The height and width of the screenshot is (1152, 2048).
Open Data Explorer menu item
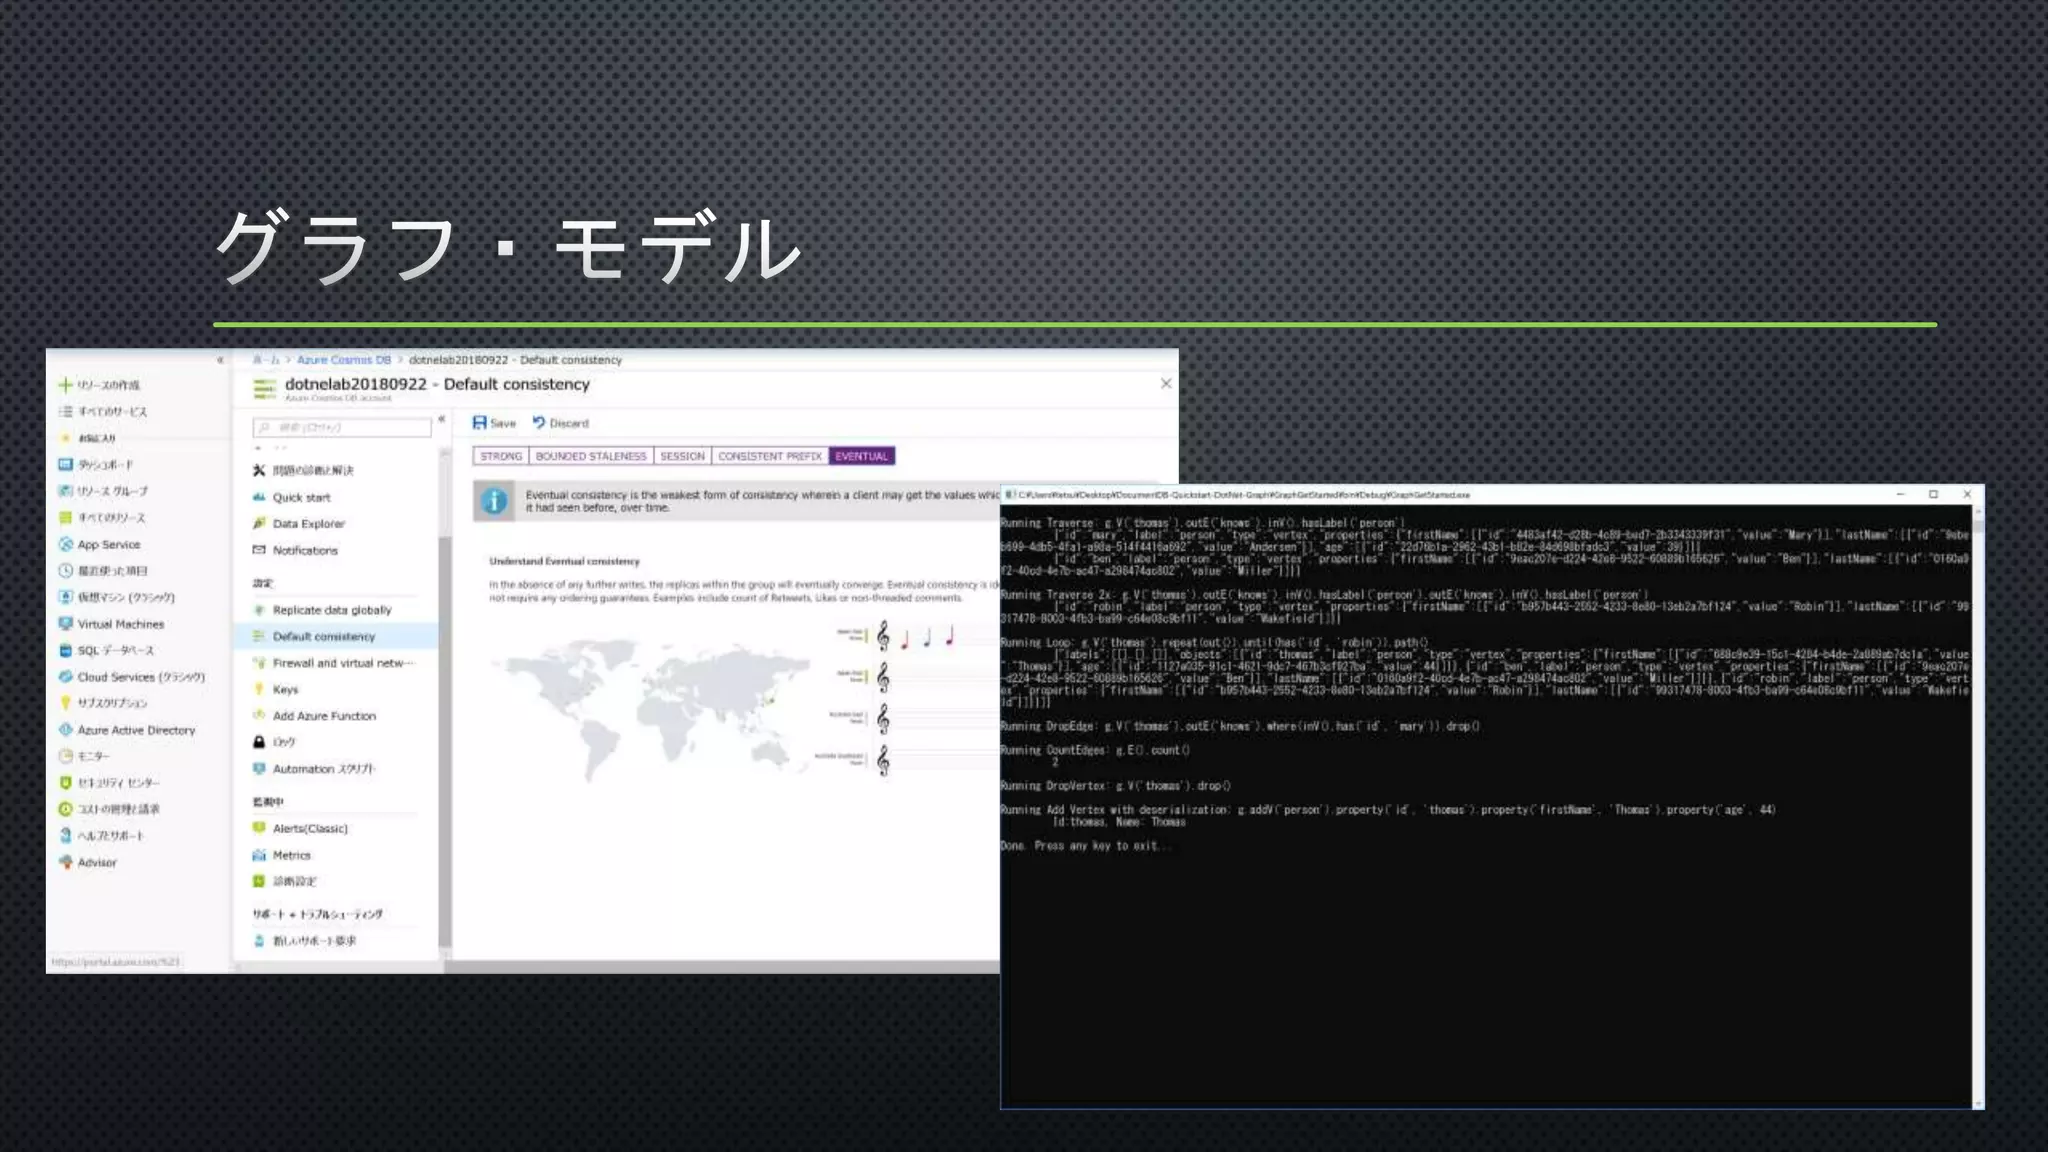(308, 524)
